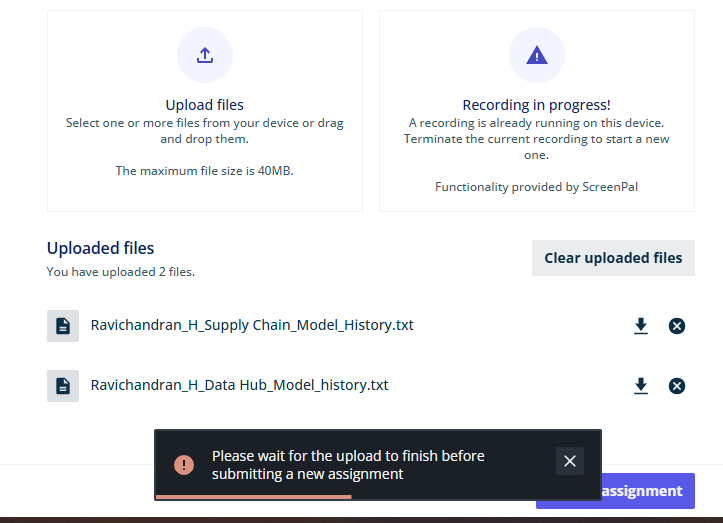Open Ravichandran_H_Supply Chain_Model_History.txt file name

pyautogui.click(x=252, y=325)
